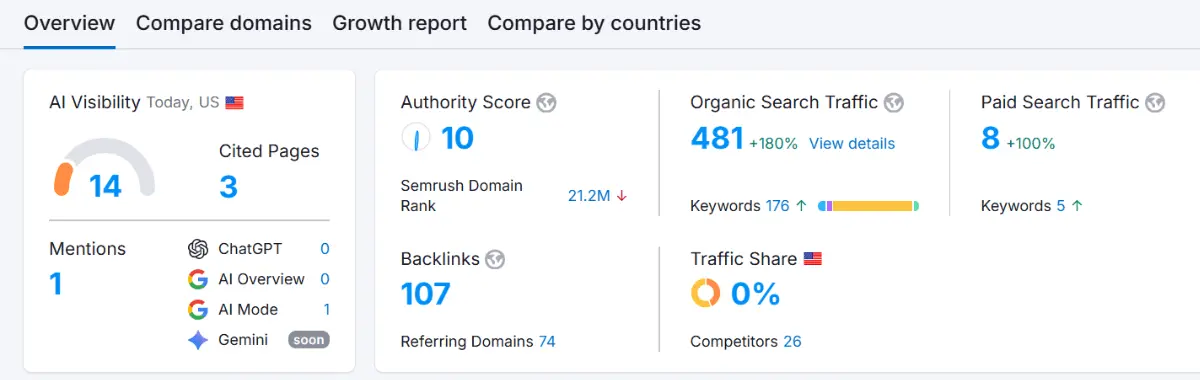Screen dimensions: 1200x380
Task: Click the Authority Score circular indicator icon
Action: coord(416,137)
